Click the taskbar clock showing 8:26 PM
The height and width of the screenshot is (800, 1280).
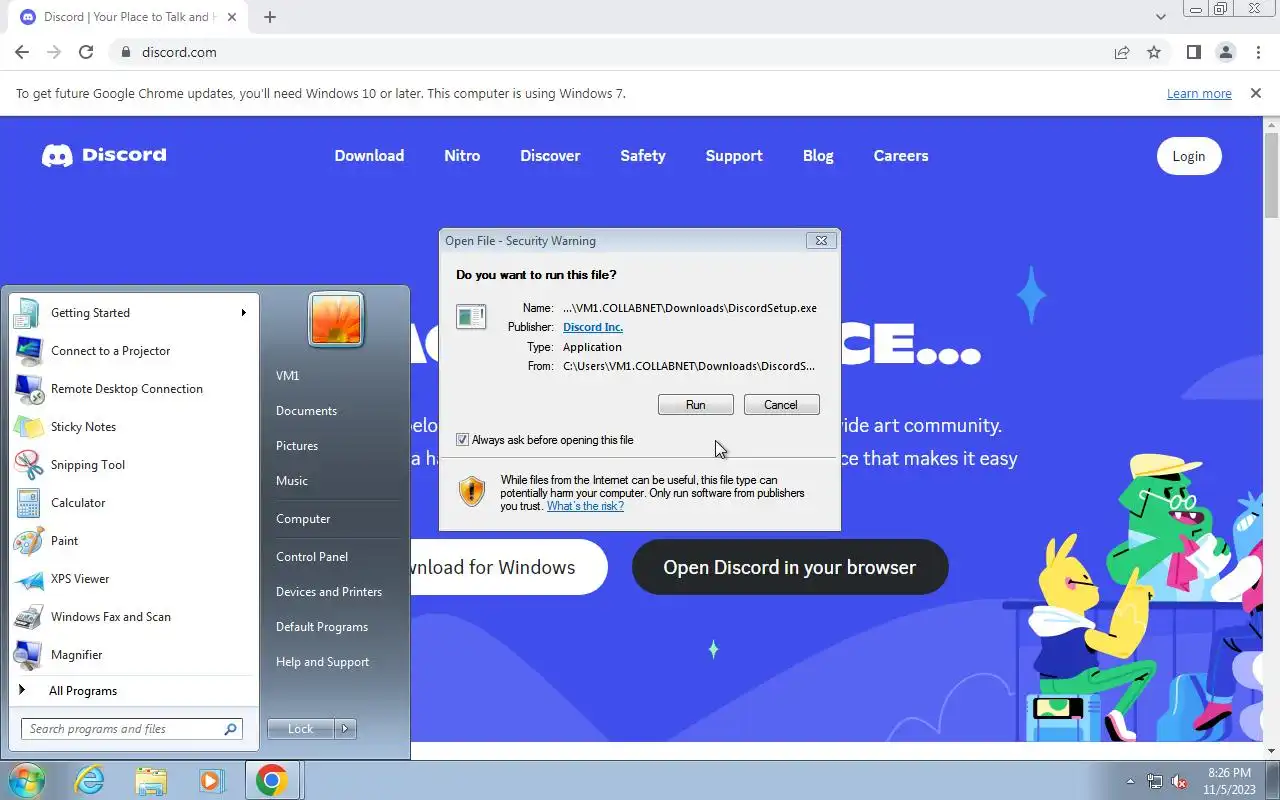pyautogui.click(x=1229, y=781)
